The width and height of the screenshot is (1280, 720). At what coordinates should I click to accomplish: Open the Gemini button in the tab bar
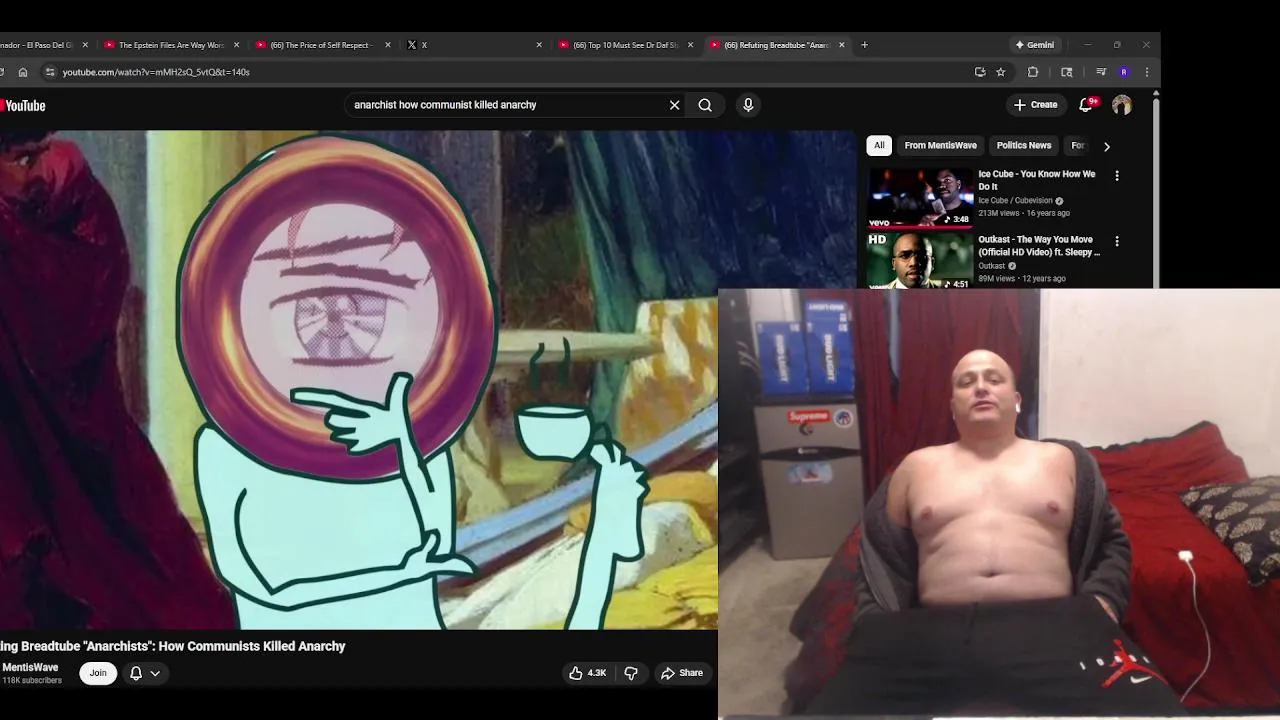pyautogui.click(x=1035, y=45)
